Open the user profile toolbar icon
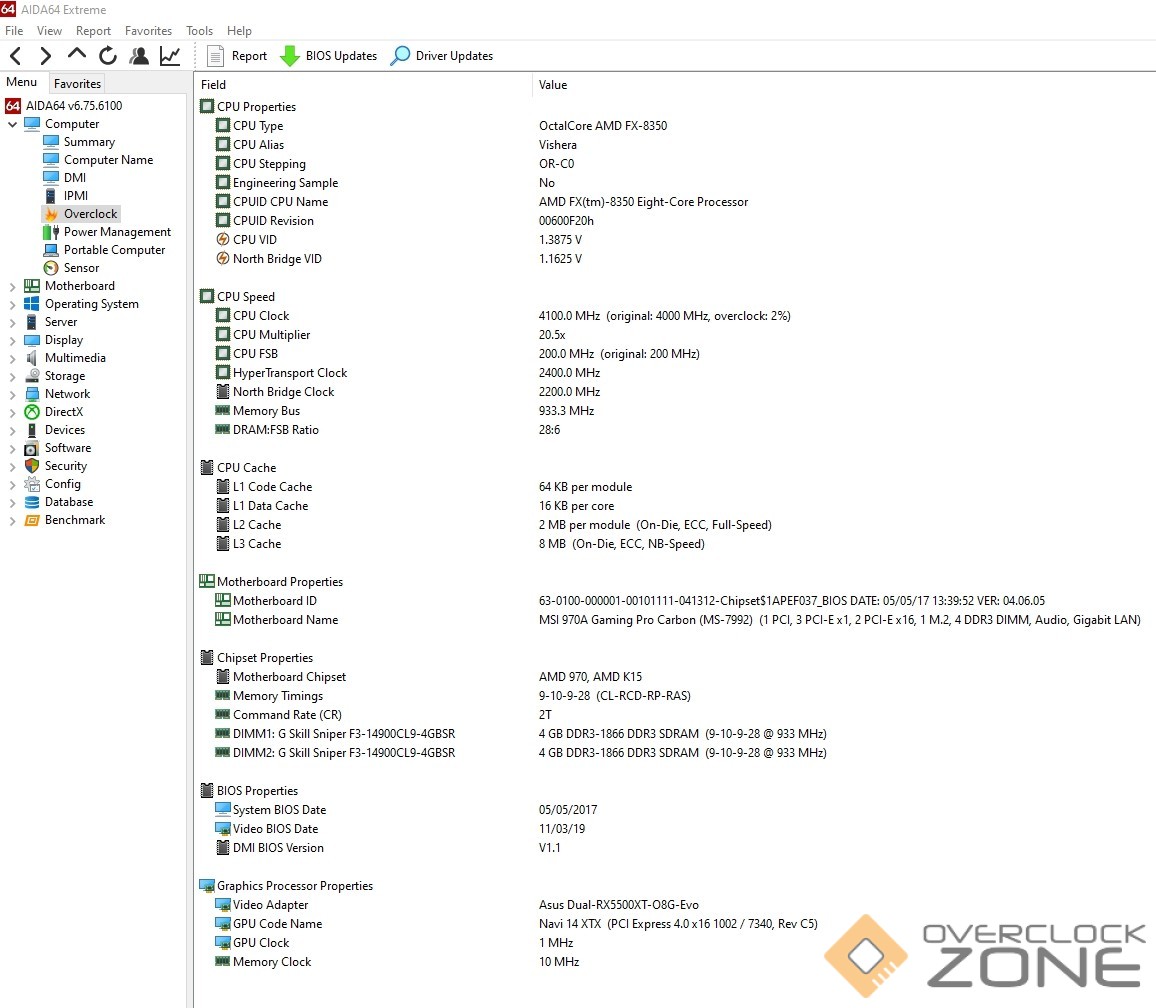The image size is (1156, 1008). coord(139,55)
